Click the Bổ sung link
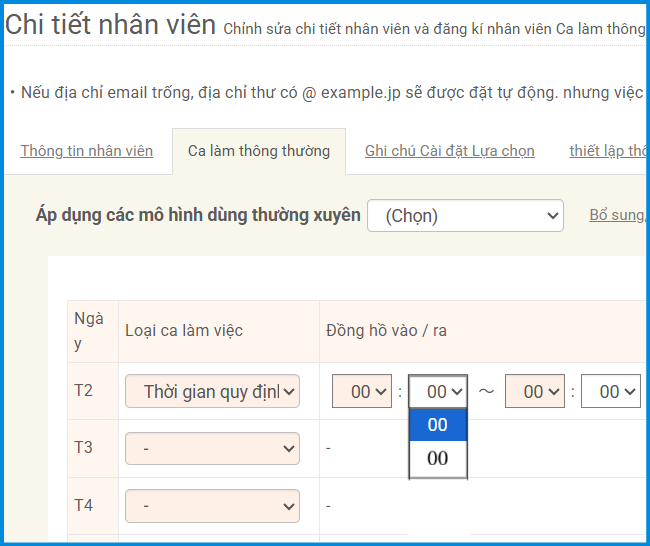The image size is (650, 546). 617,215
